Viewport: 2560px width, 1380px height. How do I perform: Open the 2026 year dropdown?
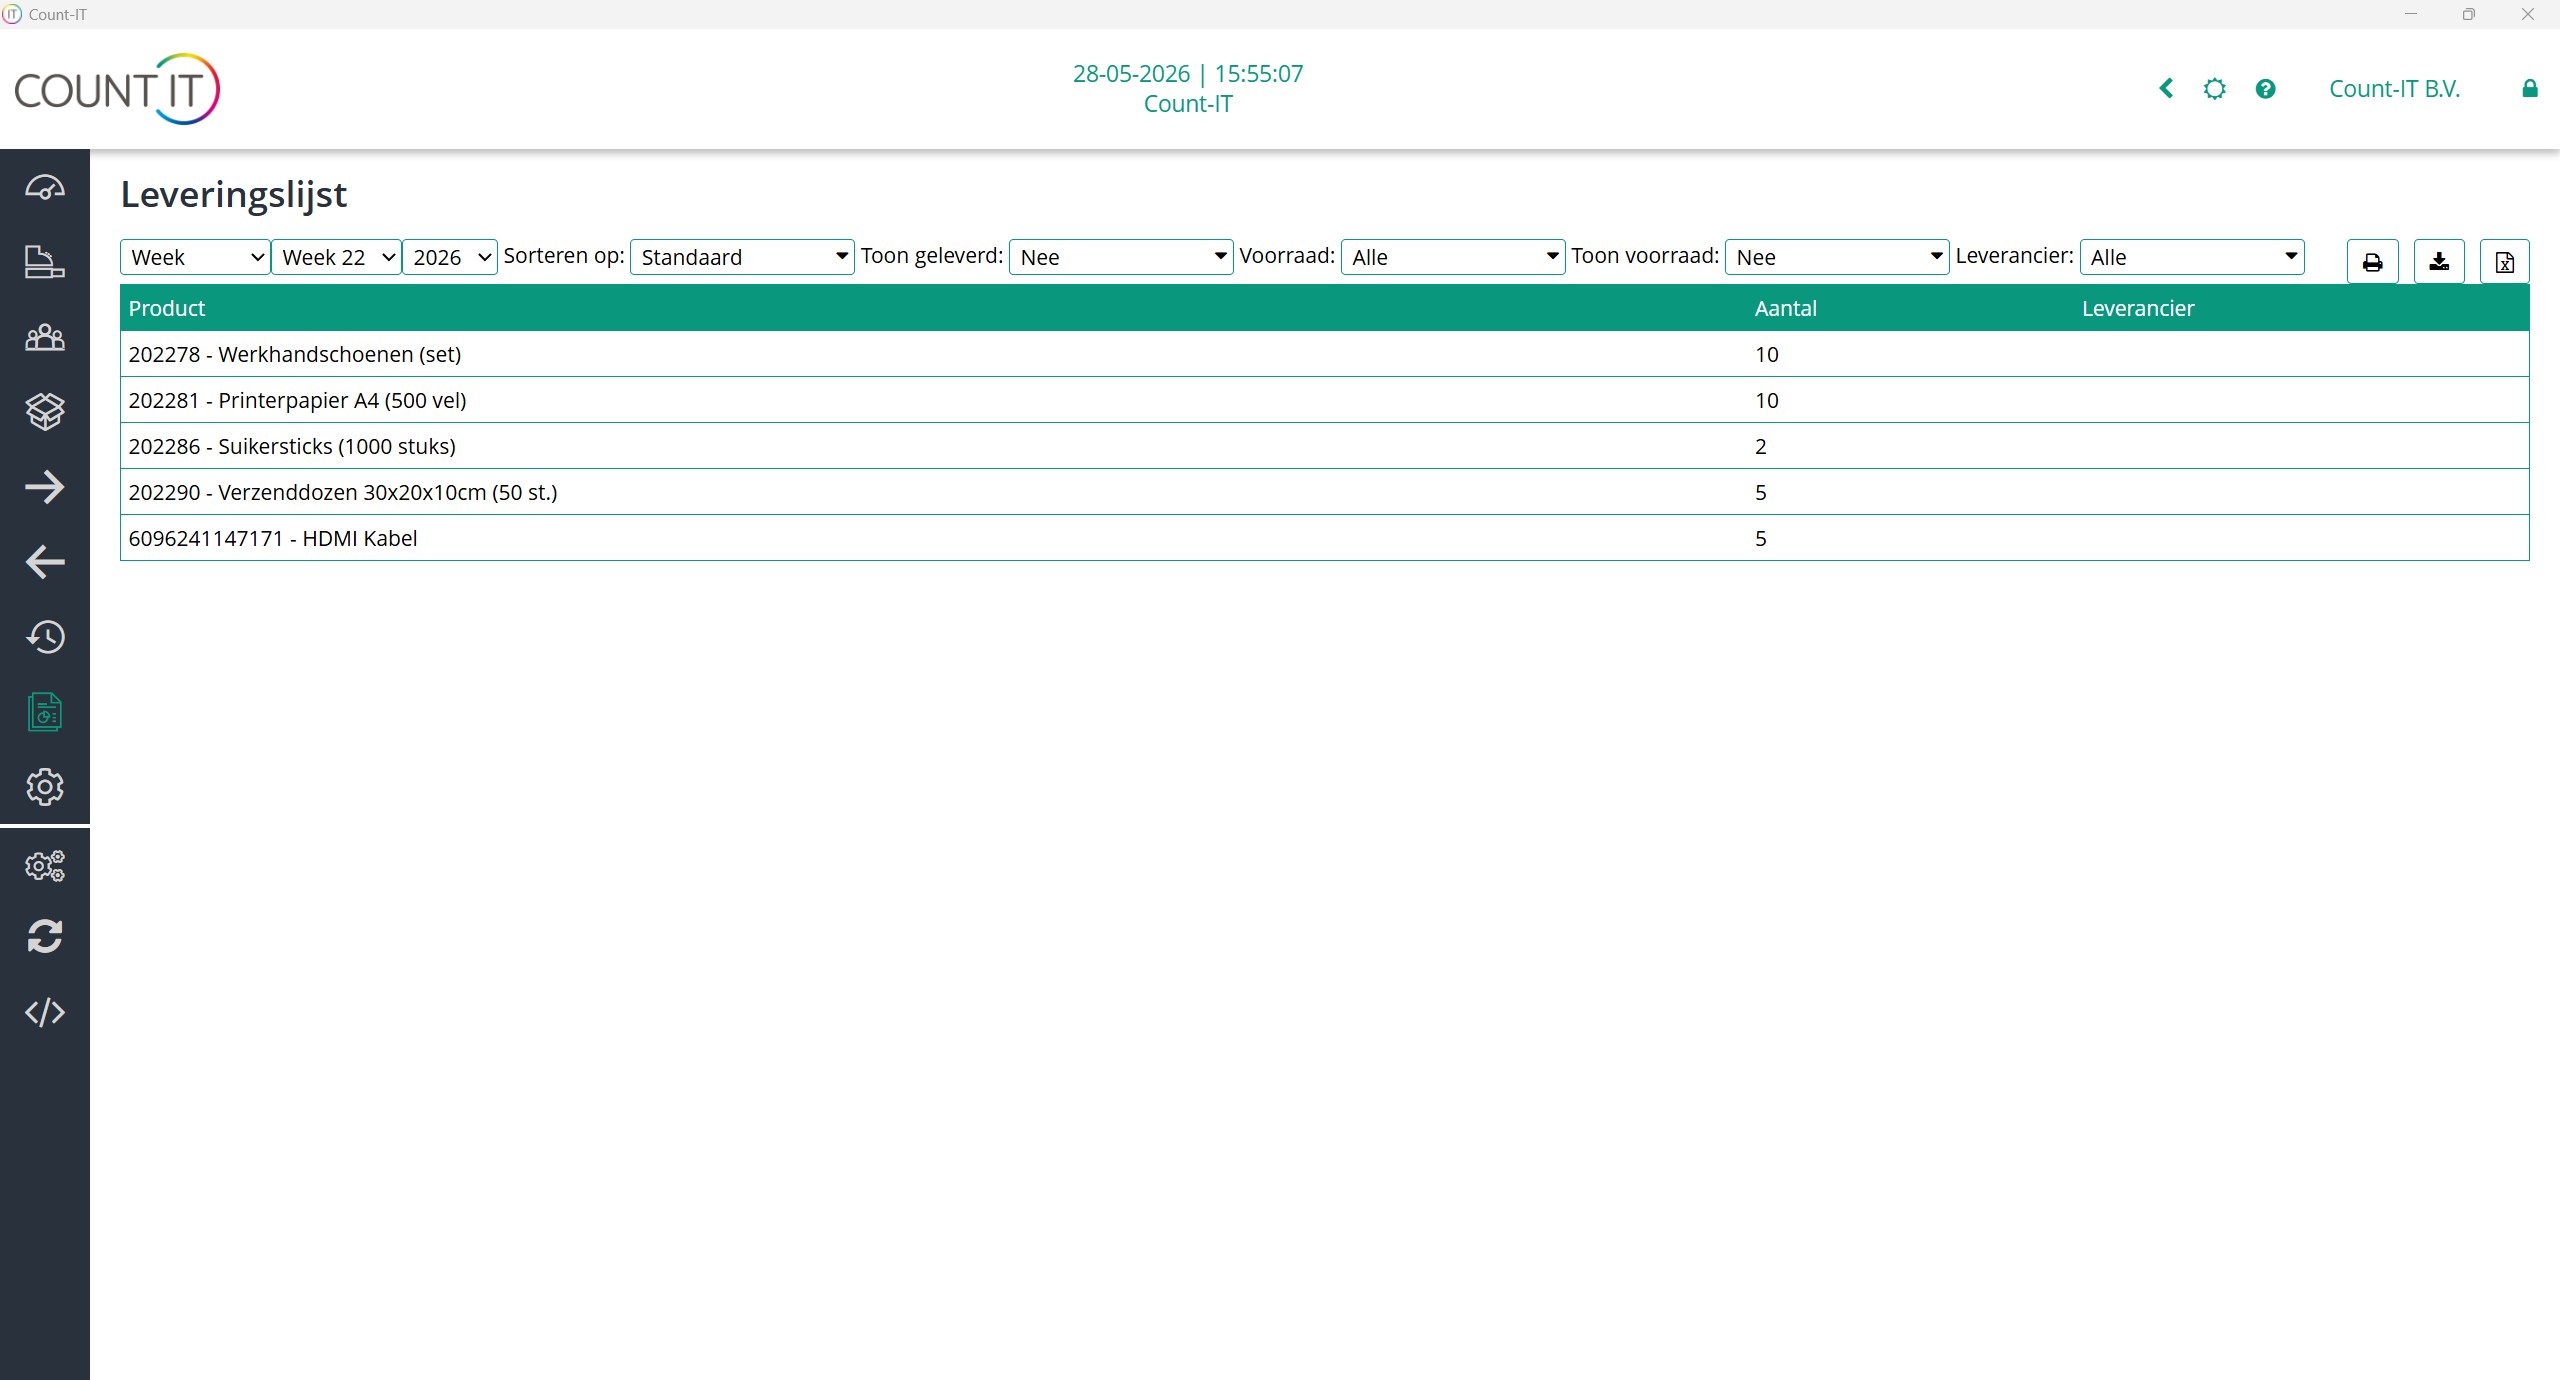coord(450,257)
